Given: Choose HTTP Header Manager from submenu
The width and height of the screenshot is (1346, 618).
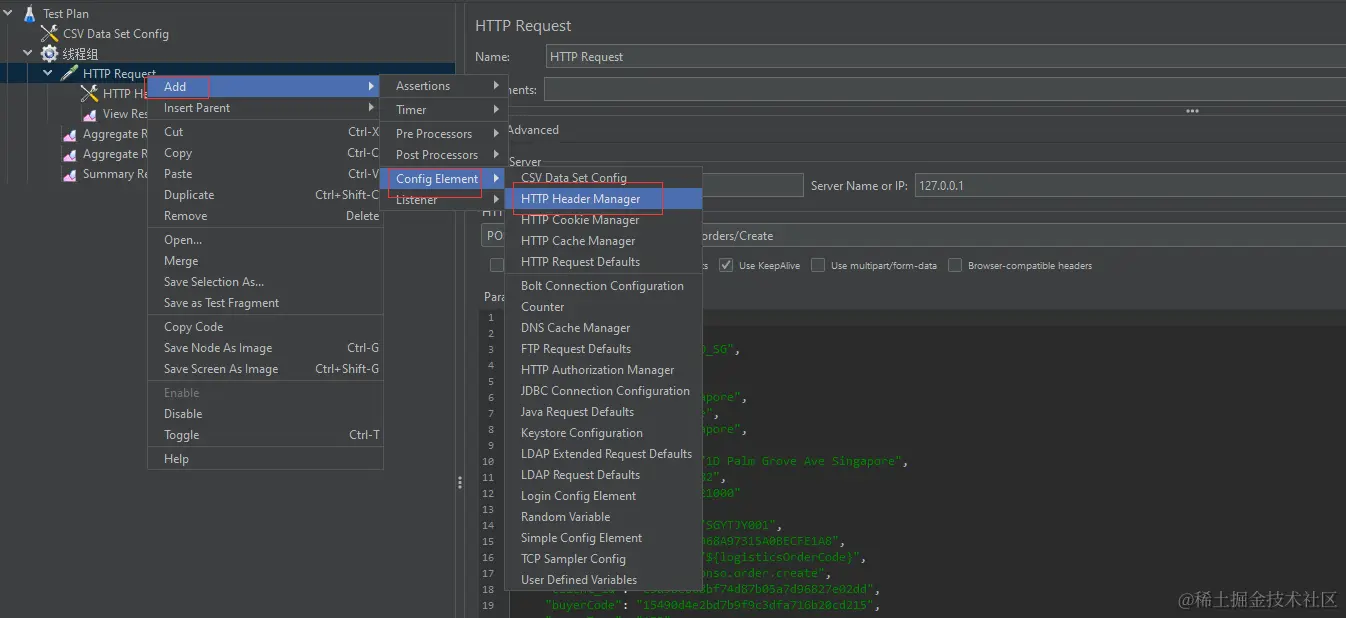Looking at the screenshot, I should [x=580, y=199].
